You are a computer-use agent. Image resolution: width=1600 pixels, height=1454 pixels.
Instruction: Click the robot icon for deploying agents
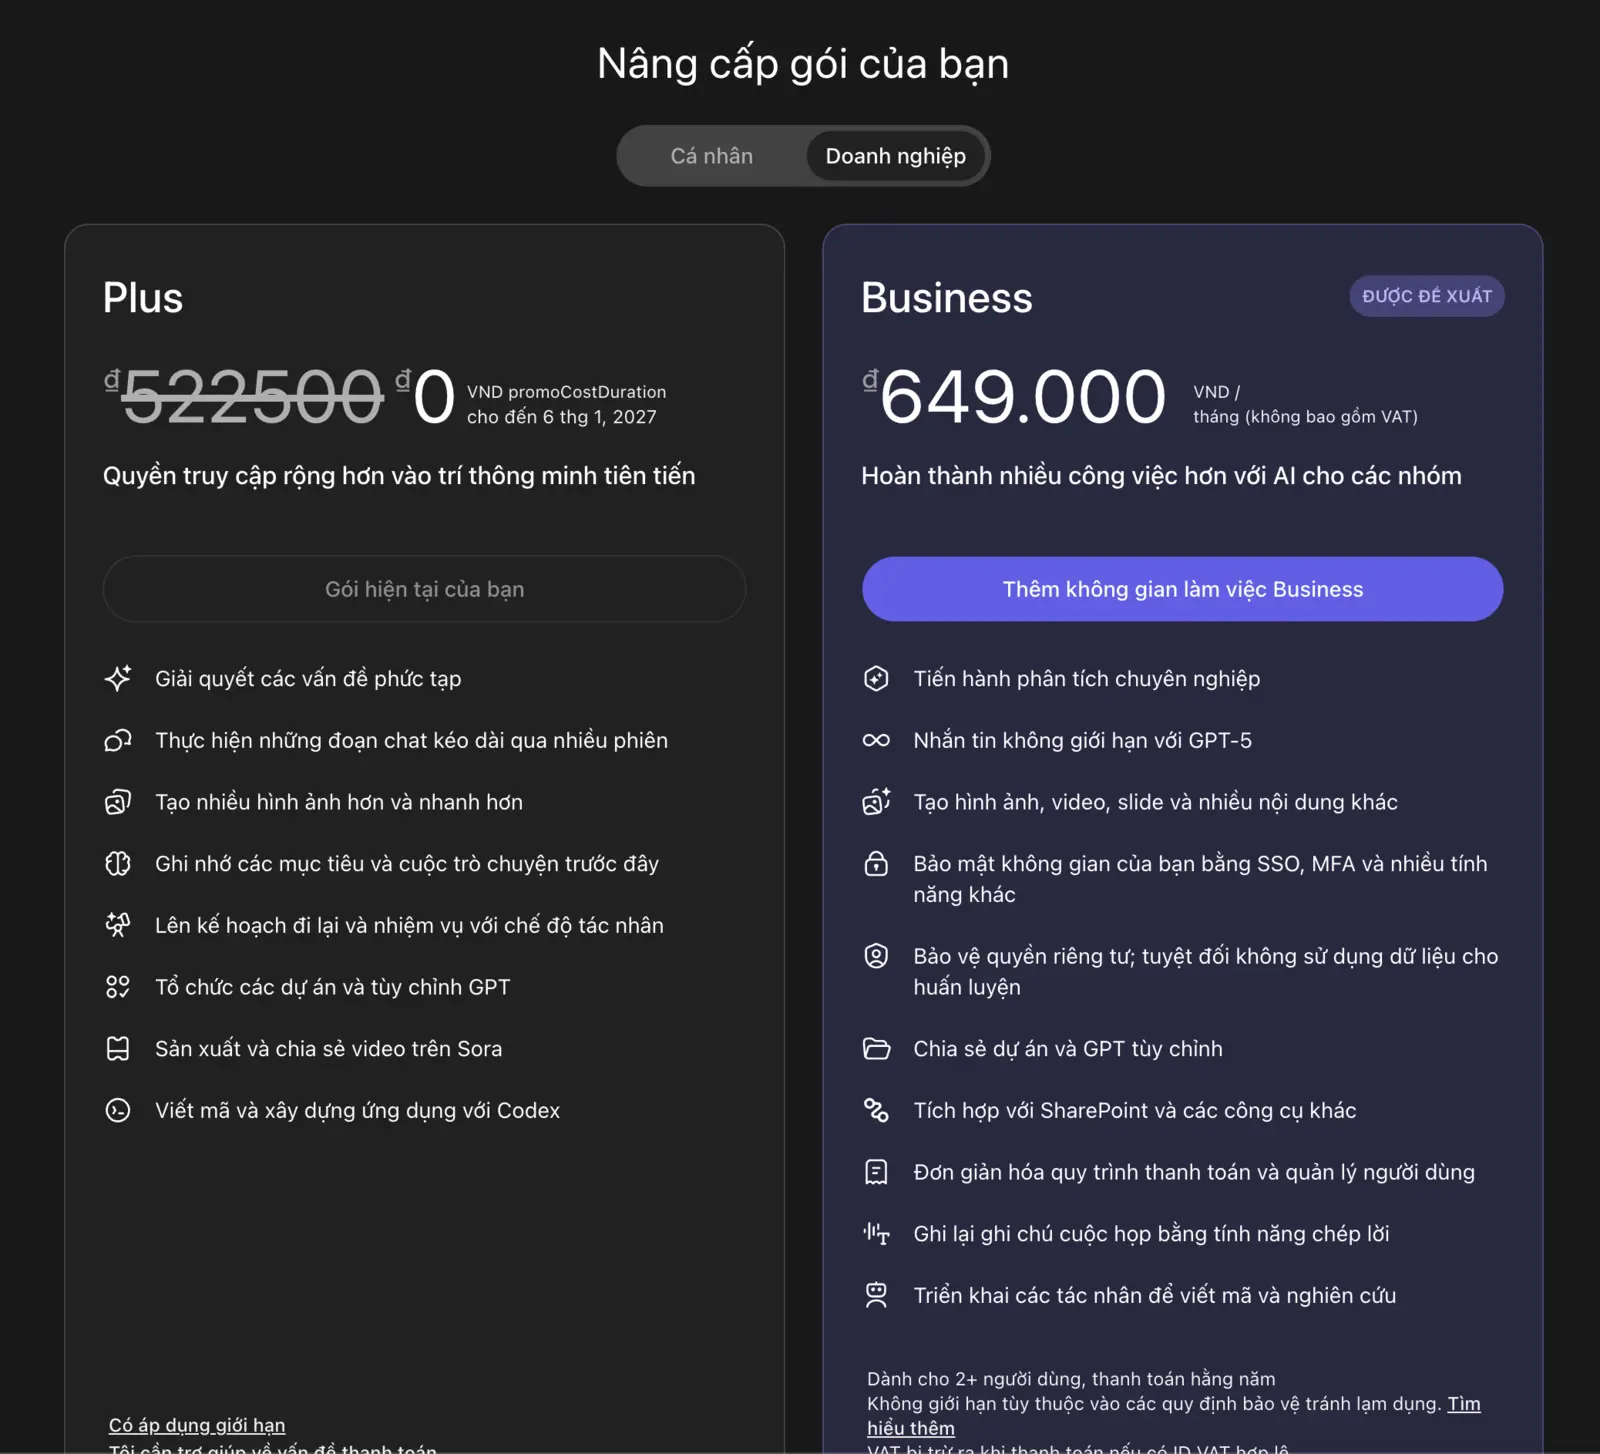click(876, 1295)
